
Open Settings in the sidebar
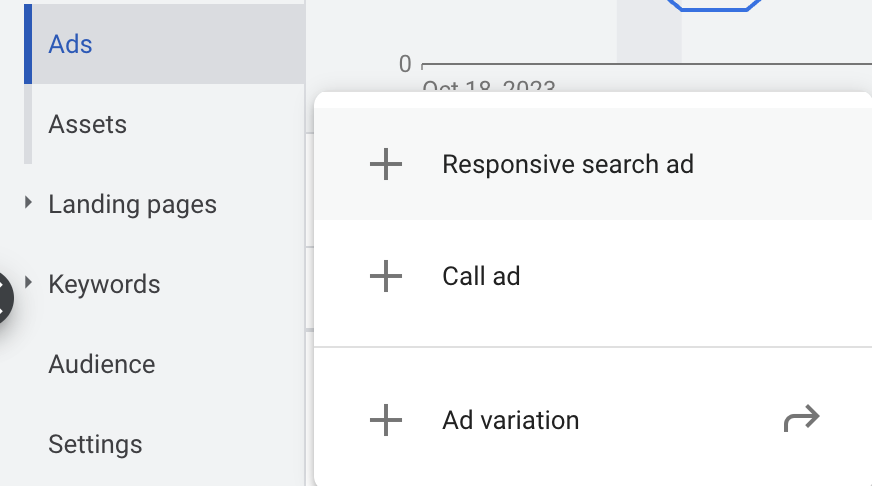click(96, 444)
